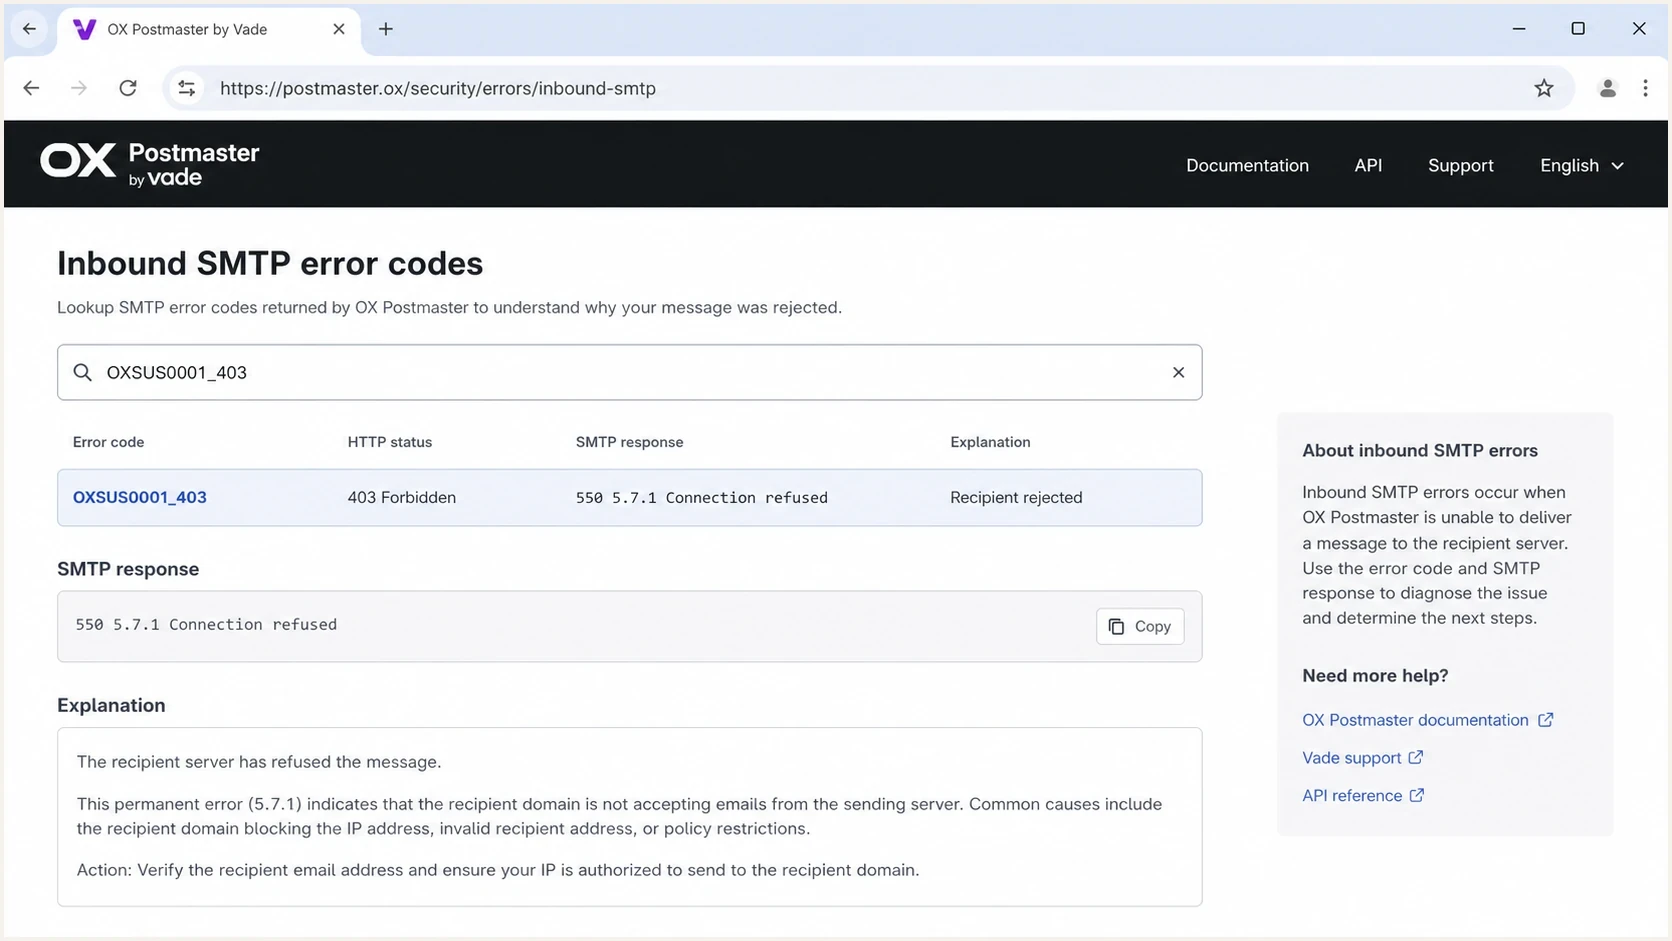Open site information icon in address bar

coord(187,88)
